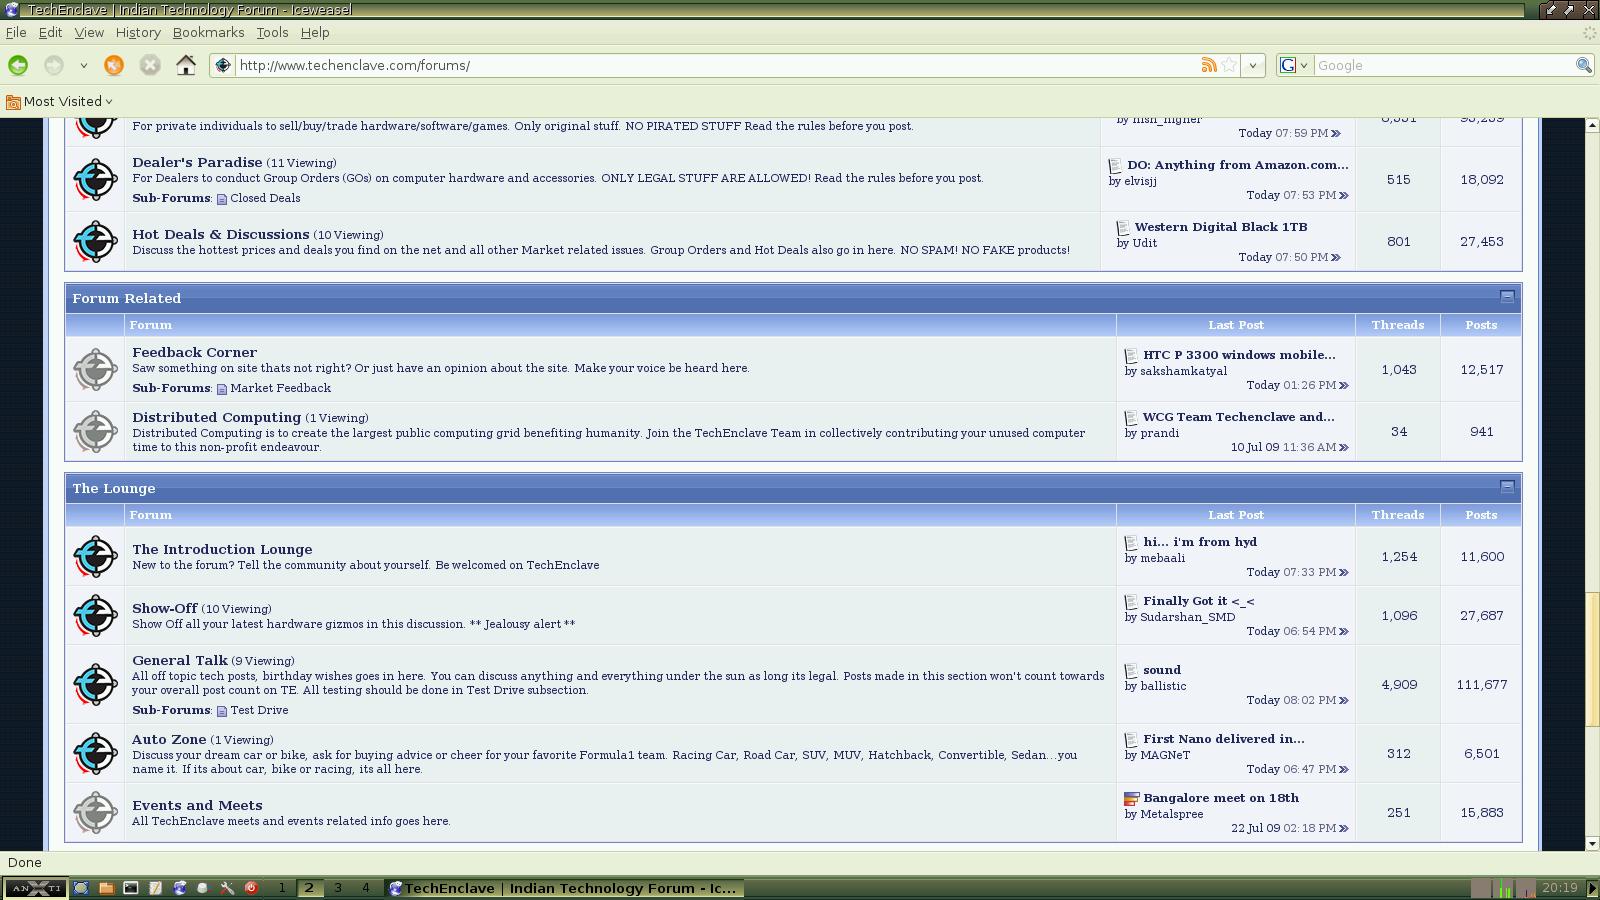The height and width of the screenshot is (900, 1600).
Task: Launch the terminal from the taskbar
Action: (x=131, y=888)
